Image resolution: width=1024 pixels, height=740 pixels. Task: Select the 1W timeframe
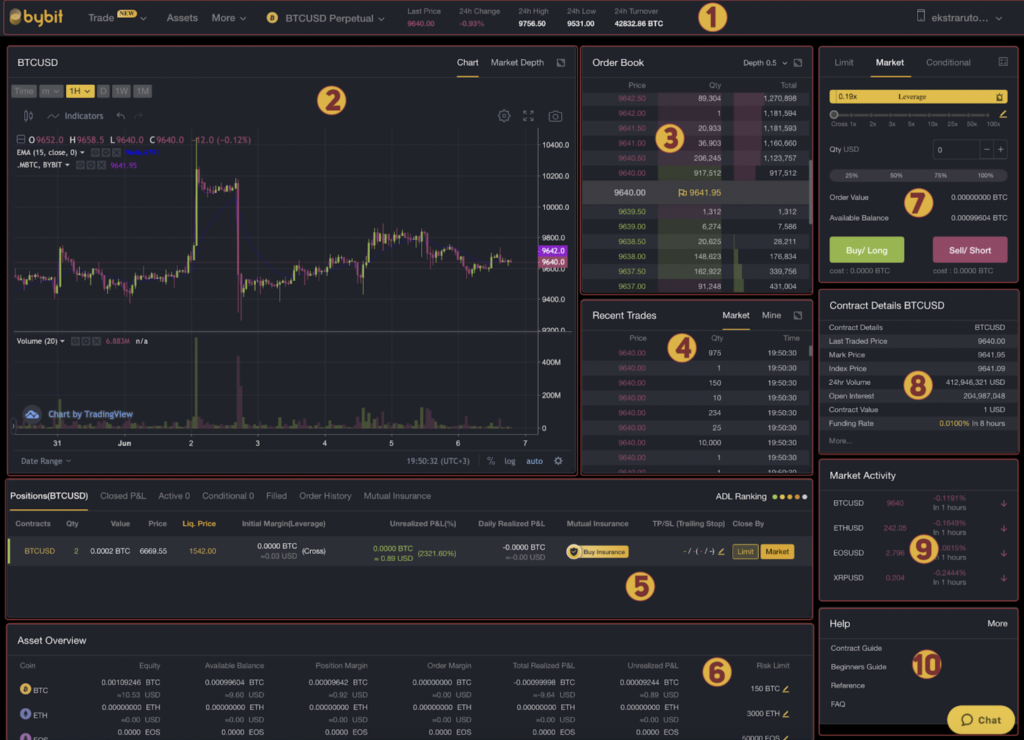coord(121,91)
